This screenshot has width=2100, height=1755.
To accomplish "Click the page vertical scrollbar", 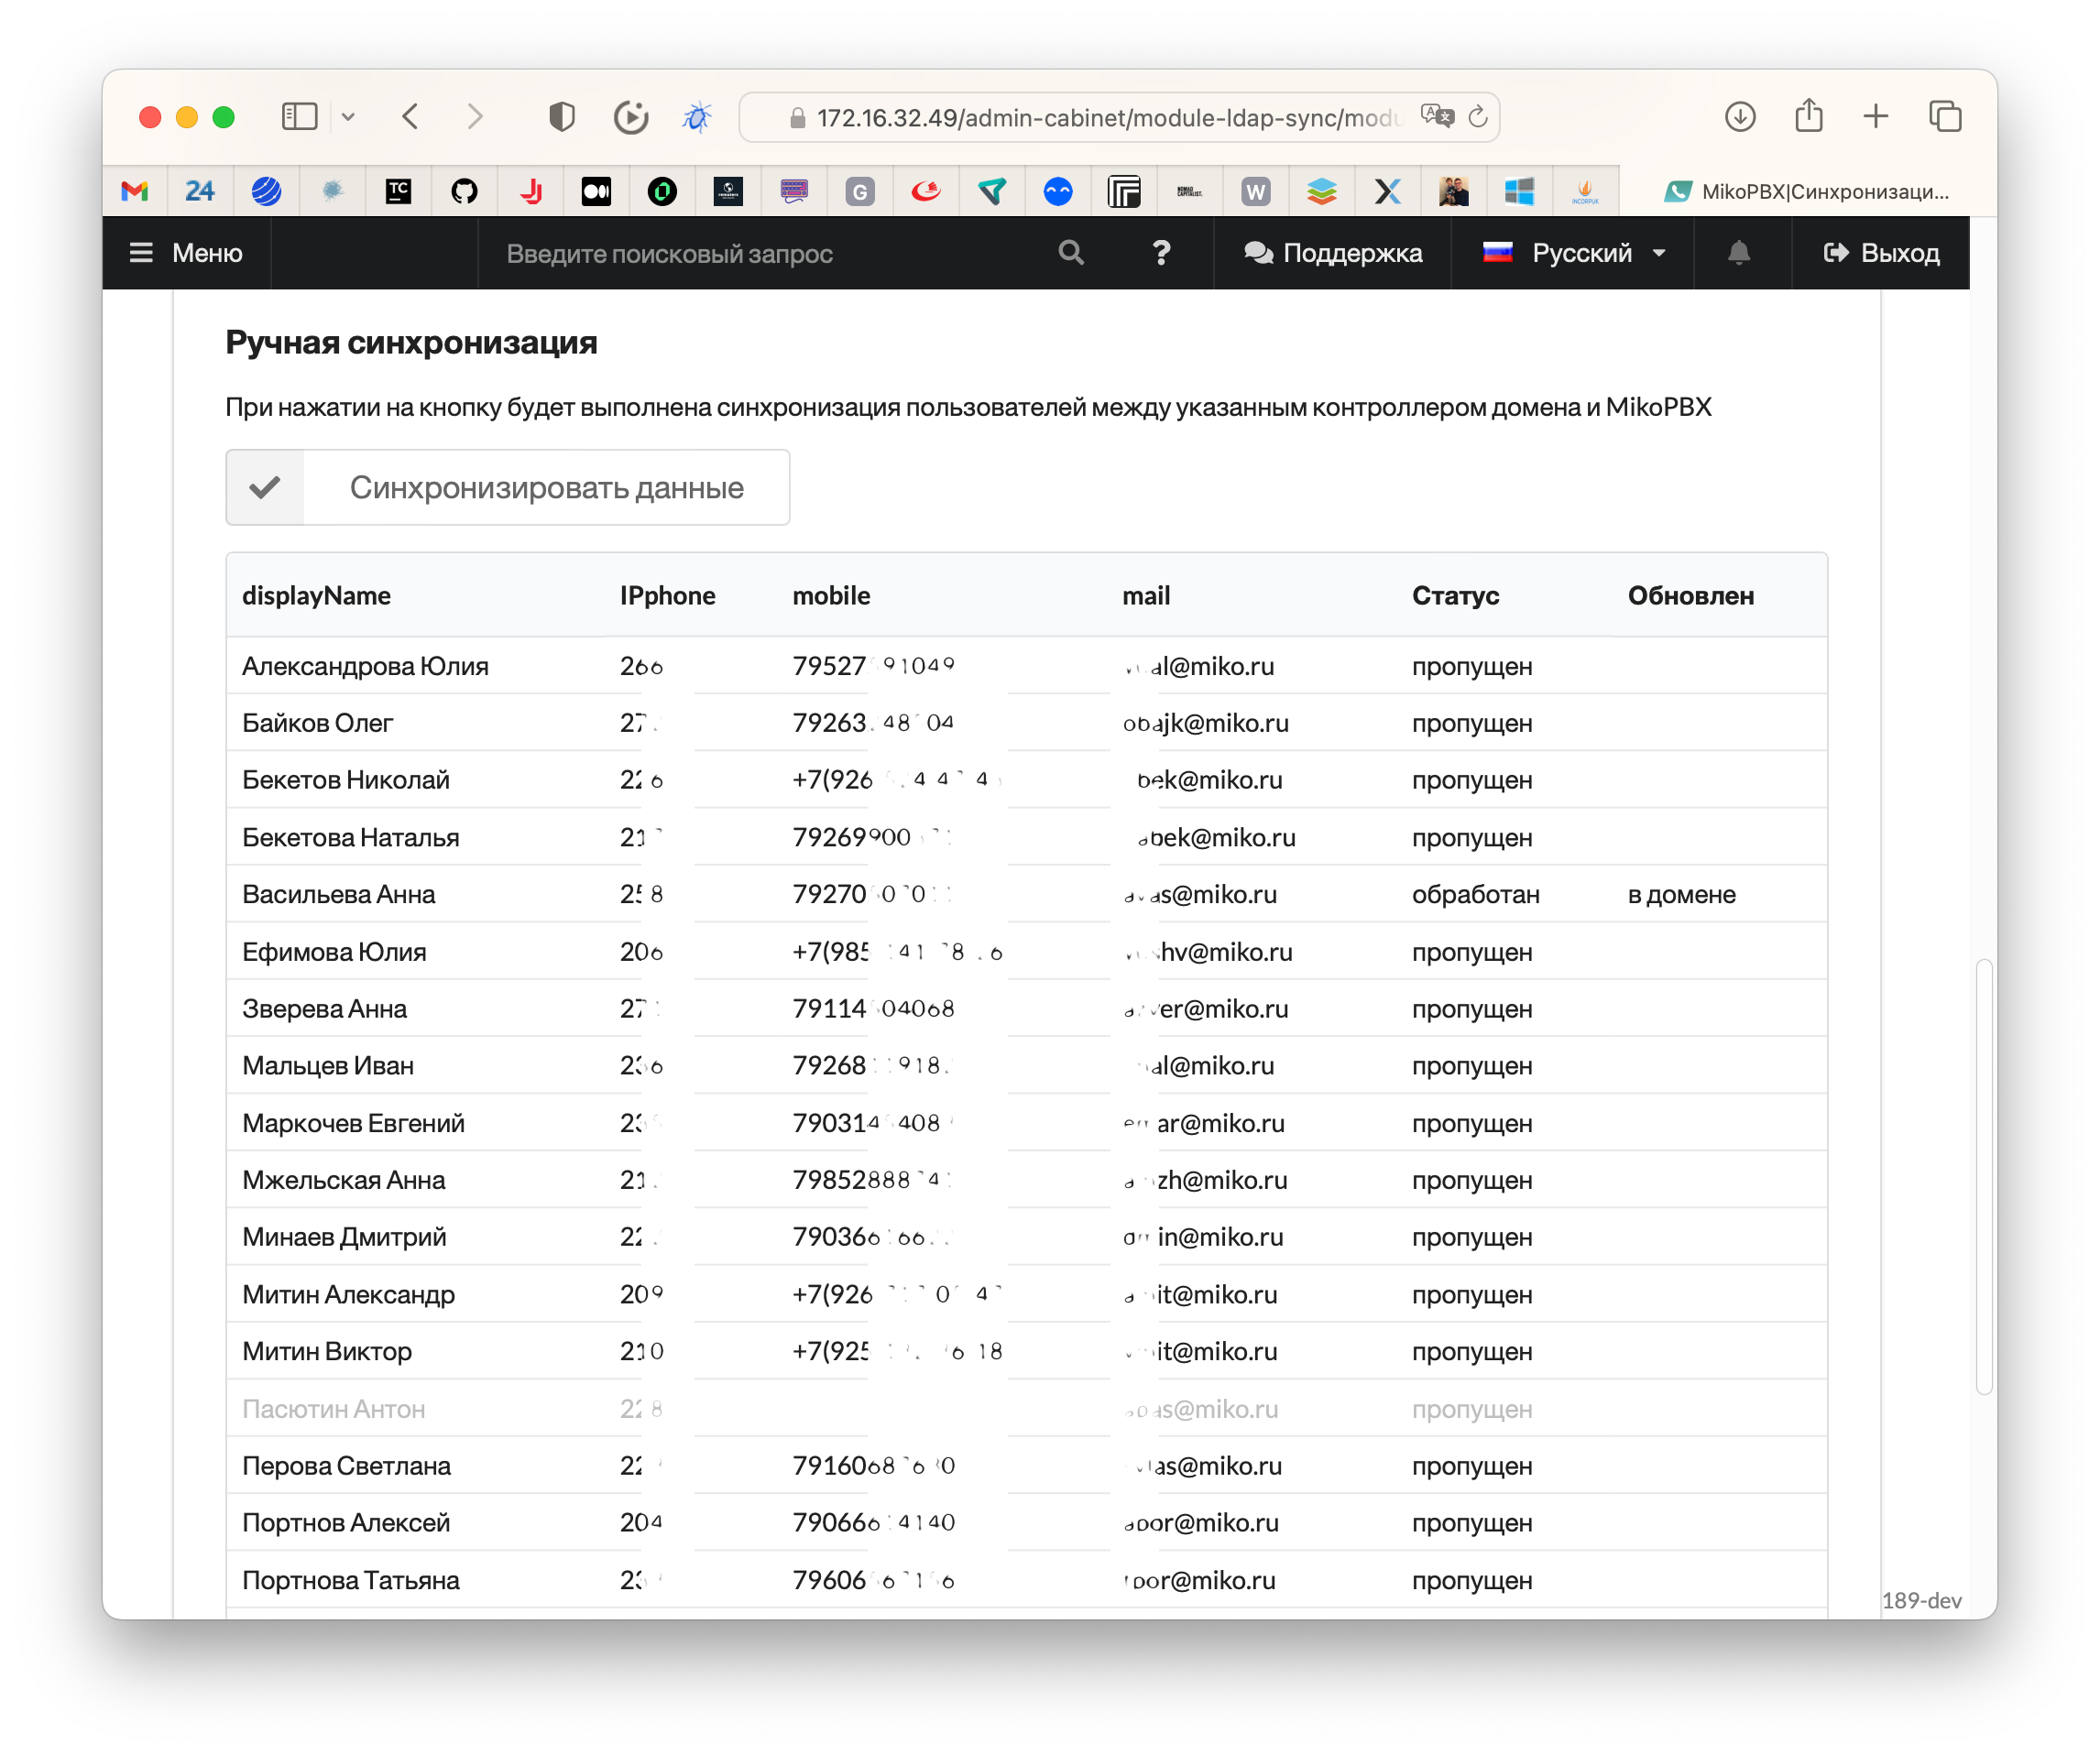I will [x=1984, y=1175].
